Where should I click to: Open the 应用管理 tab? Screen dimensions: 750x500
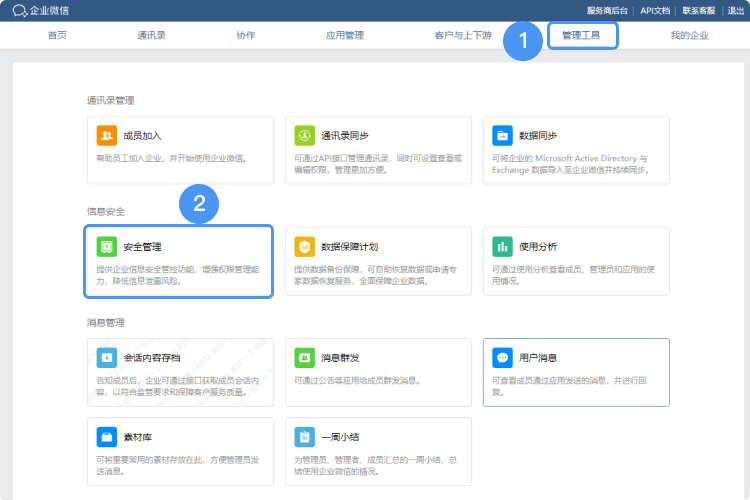pyautogui.click(x=345, y=35)
